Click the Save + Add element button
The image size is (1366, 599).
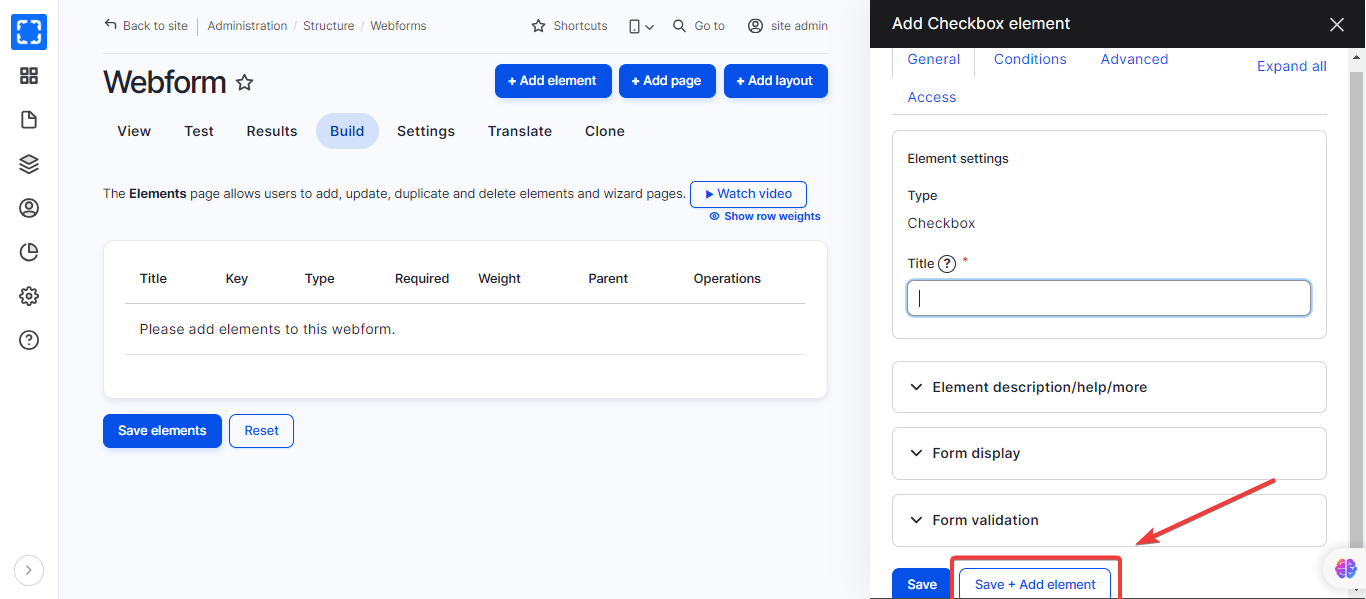[1035, 584]
